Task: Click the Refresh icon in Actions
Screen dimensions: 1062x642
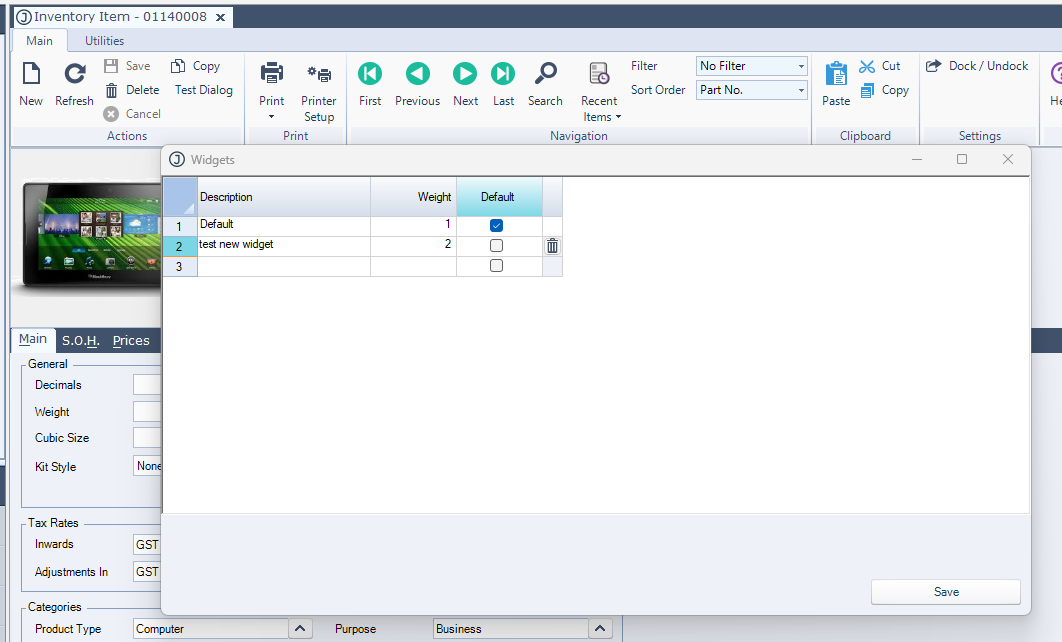Action: coord(74,75)
